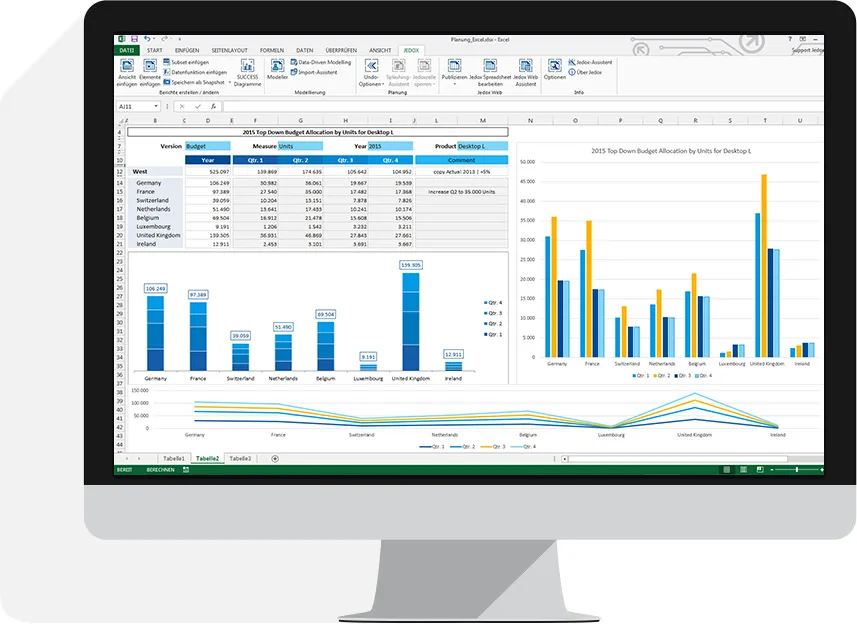The height and width of the screenshot is (624, 857).
Task: Select the Version cell showing Budget
Action: pyautogui.click(x=208, y=146)
